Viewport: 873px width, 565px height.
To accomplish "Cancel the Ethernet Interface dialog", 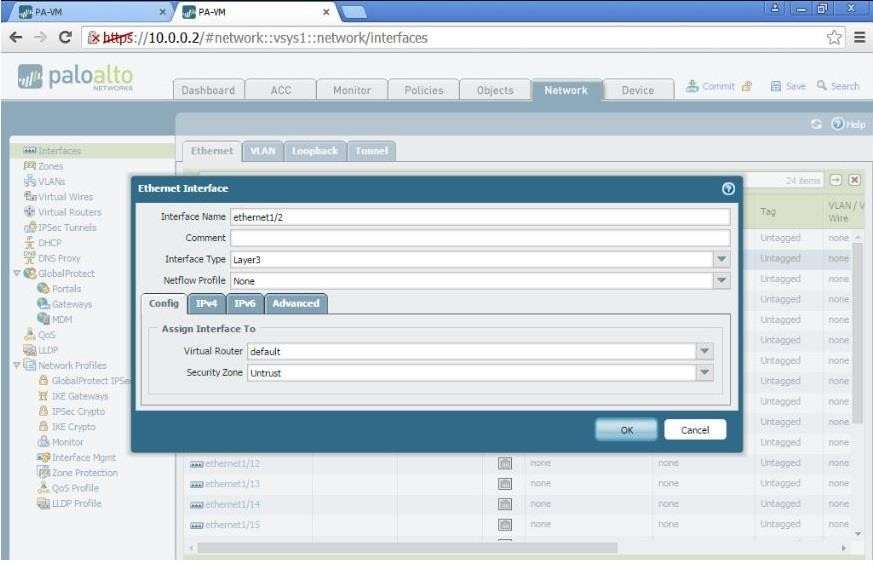I will (x=695, y=430).
